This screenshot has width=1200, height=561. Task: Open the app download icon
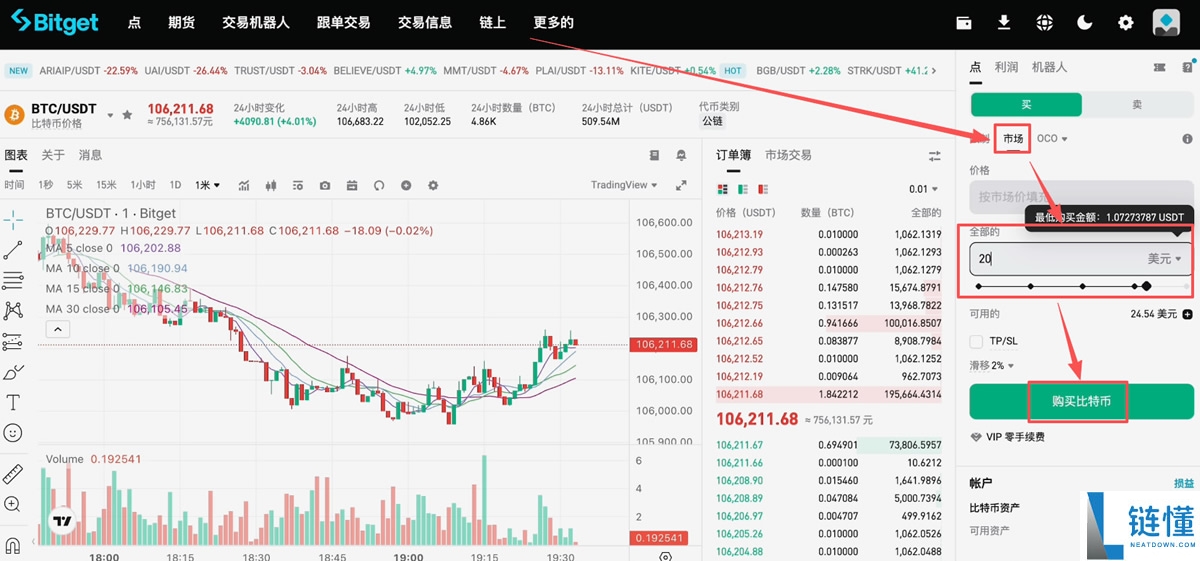pyautogui.click(x=1005, y=23)
